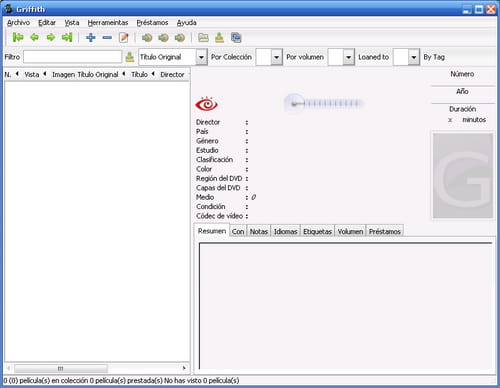Click the right scroll arrow under the movie list

click(184, 368)
